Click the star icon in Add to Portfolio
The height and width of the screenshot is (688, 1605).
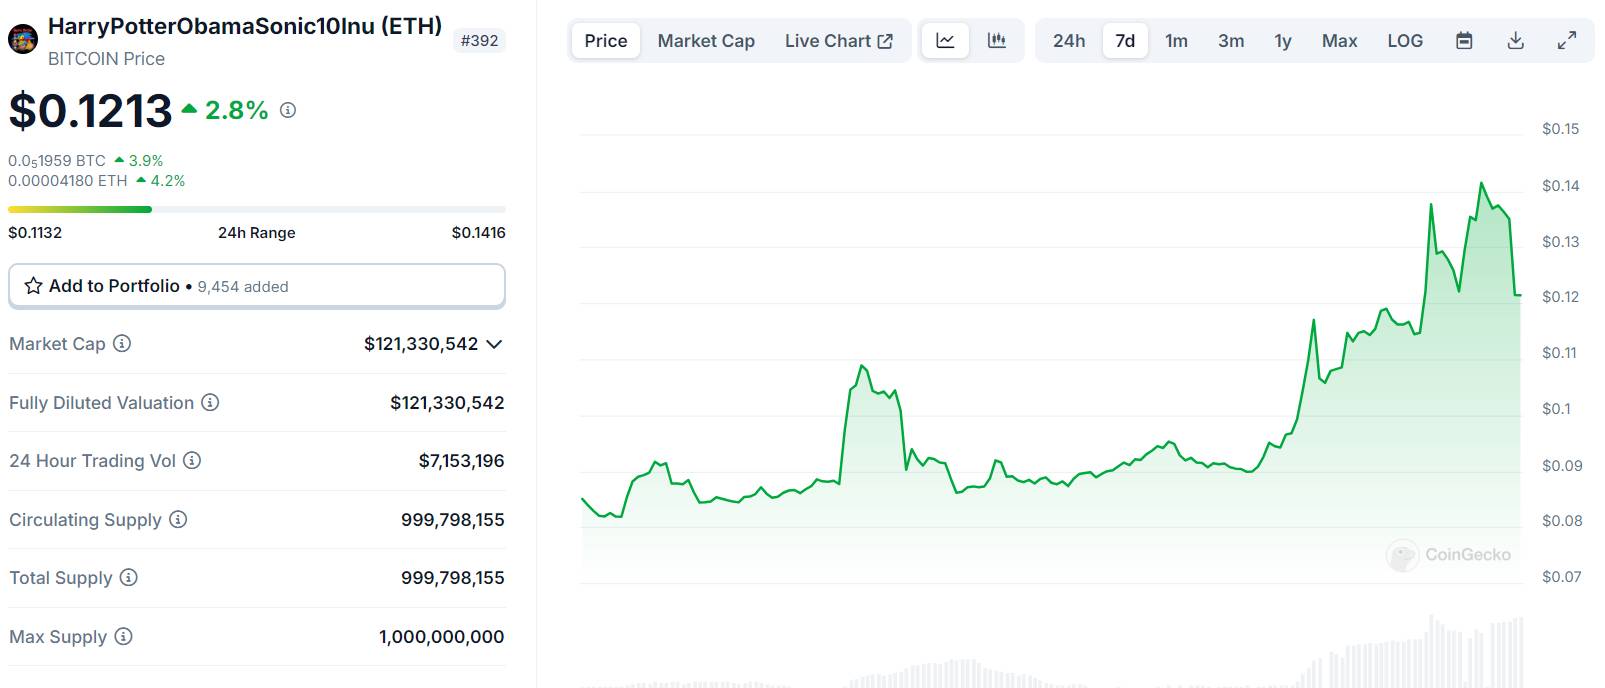[x=33, y=286]
